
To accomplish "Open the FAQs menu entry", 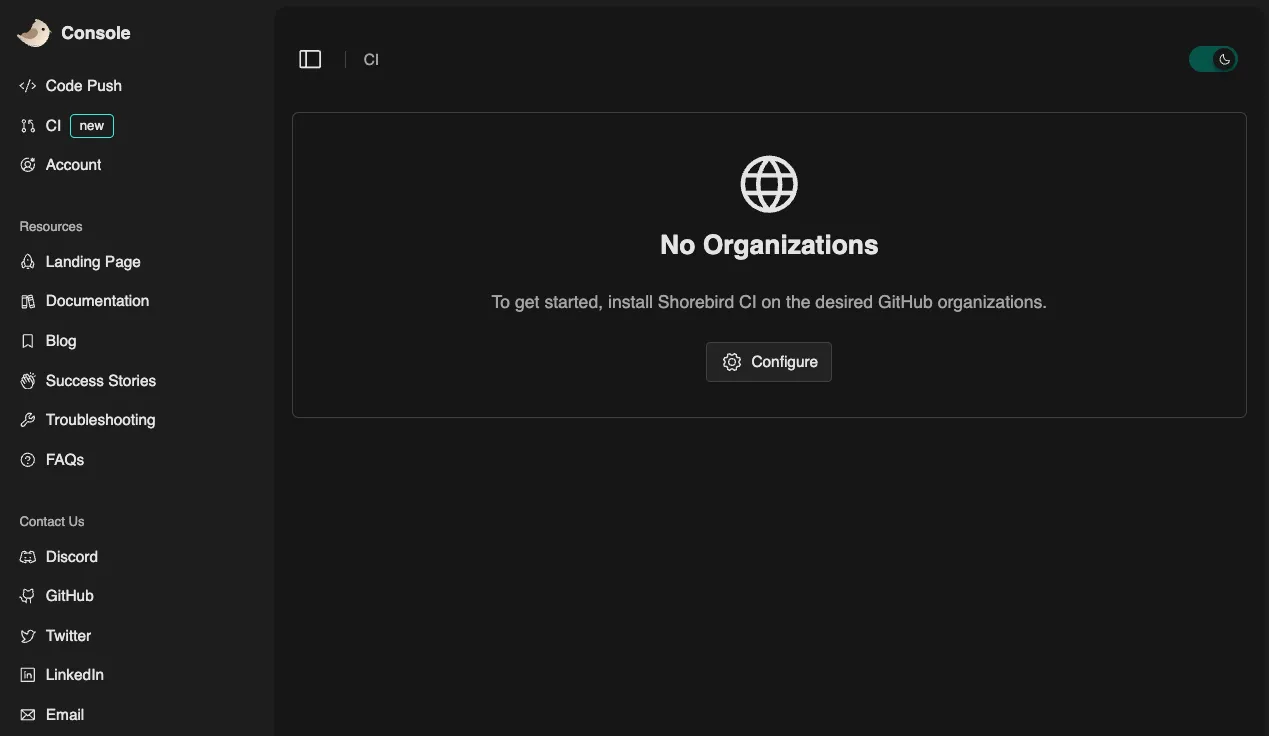I will click(65, 459).
